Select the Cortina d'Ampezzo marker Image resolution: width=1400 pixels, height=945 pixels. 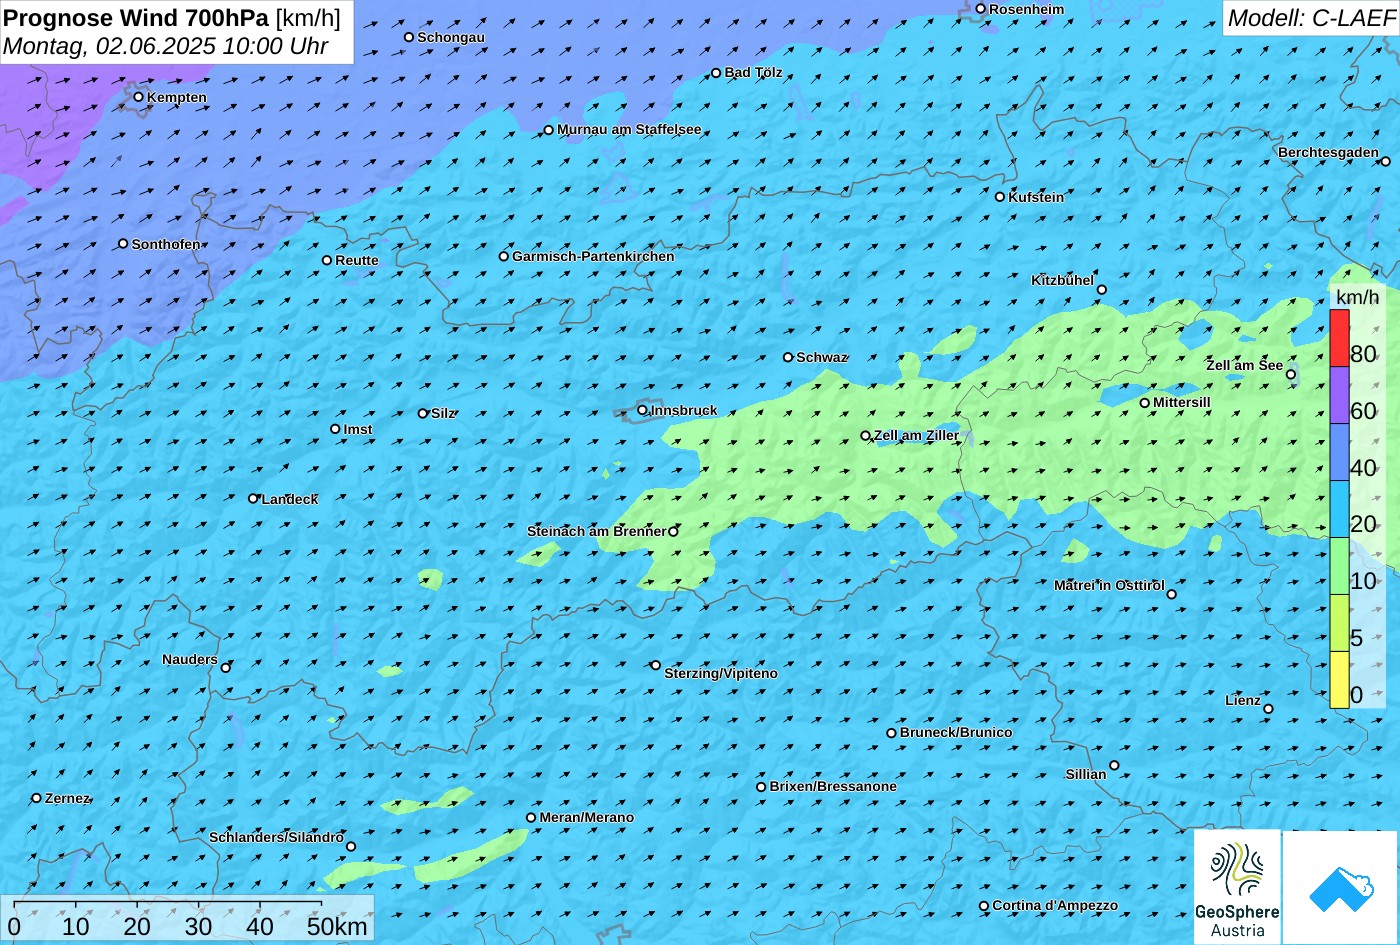pyautogui.click(x=984, y=906)
